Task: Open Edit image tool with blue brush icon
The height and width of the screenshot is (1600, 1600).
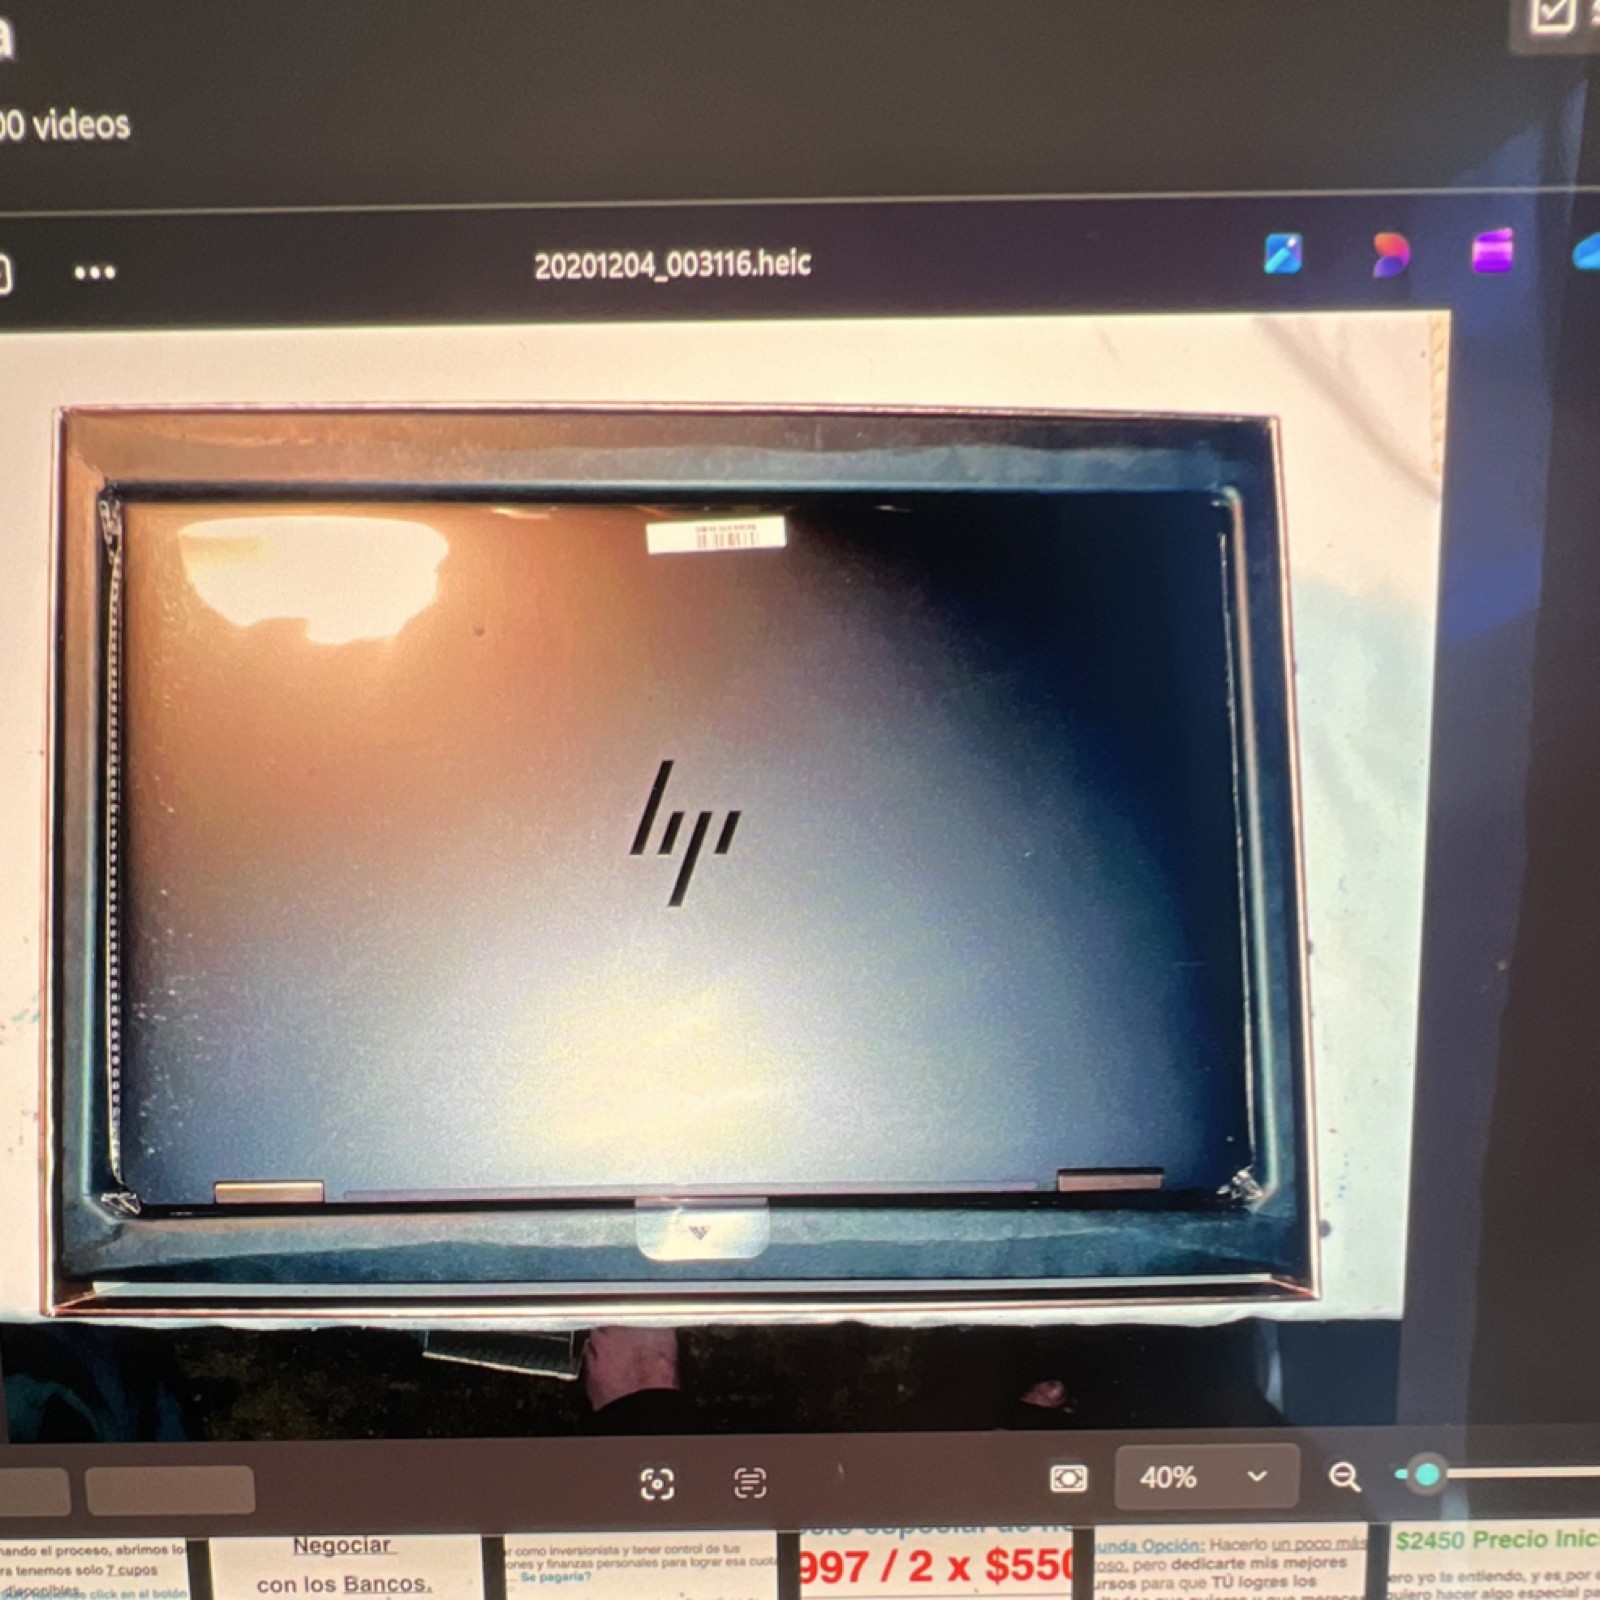Action: click(1283, 253)
